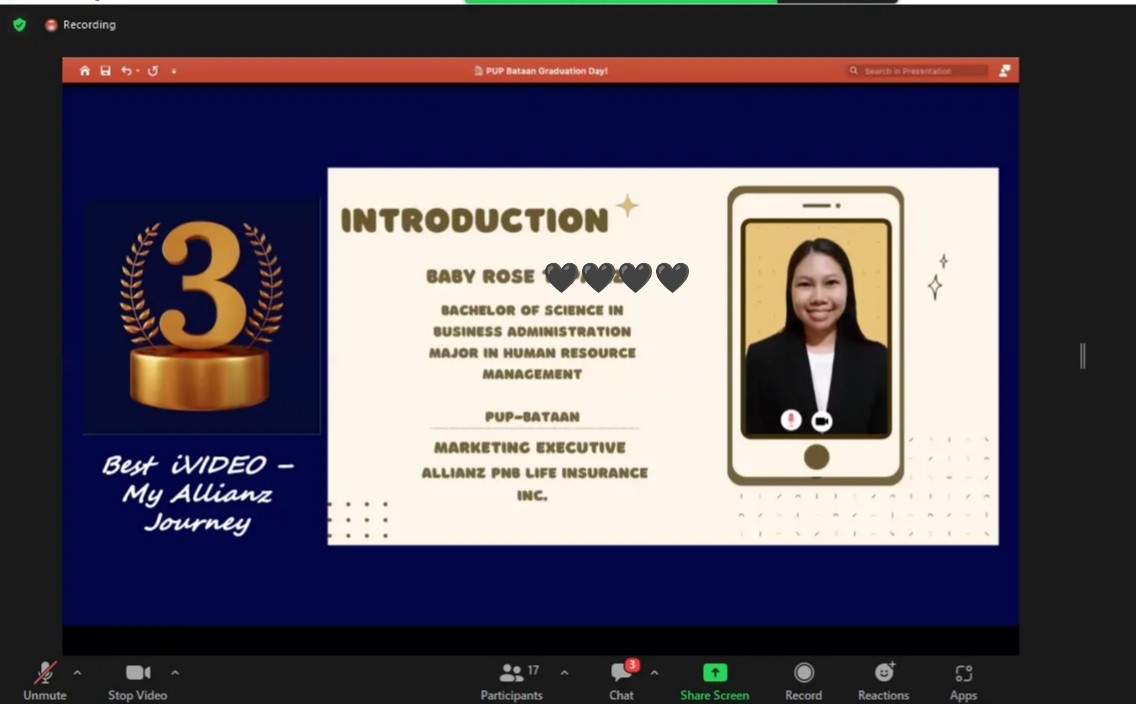
Task: Open the quick access toolbar customize dropdown
Action: click(x=174, y=71)
